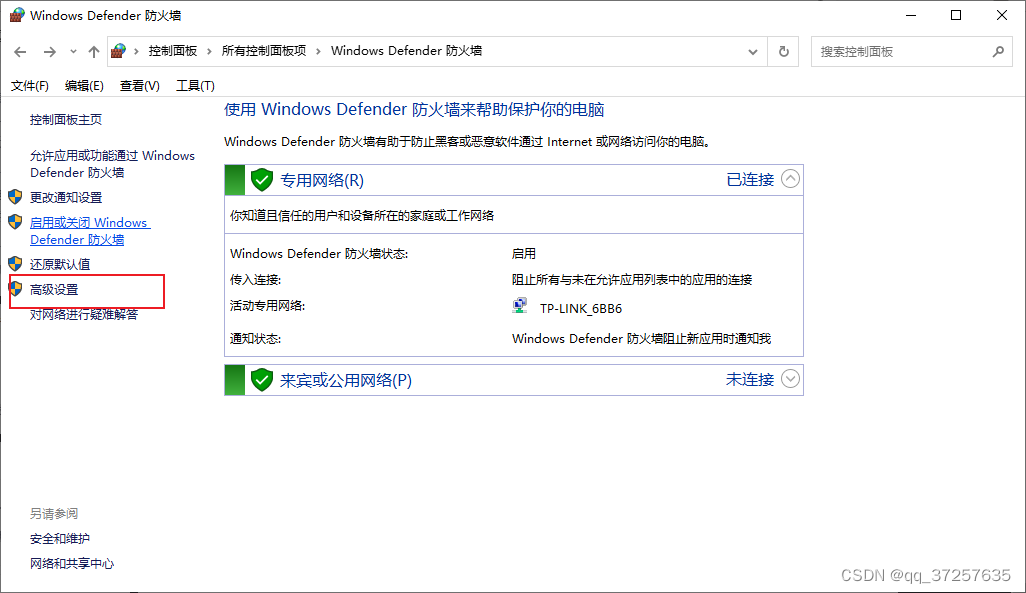This screenshot has width=1026, height=593.
Task: Click breadcrumb chevron before 控制面板
Action: point(136,52)
